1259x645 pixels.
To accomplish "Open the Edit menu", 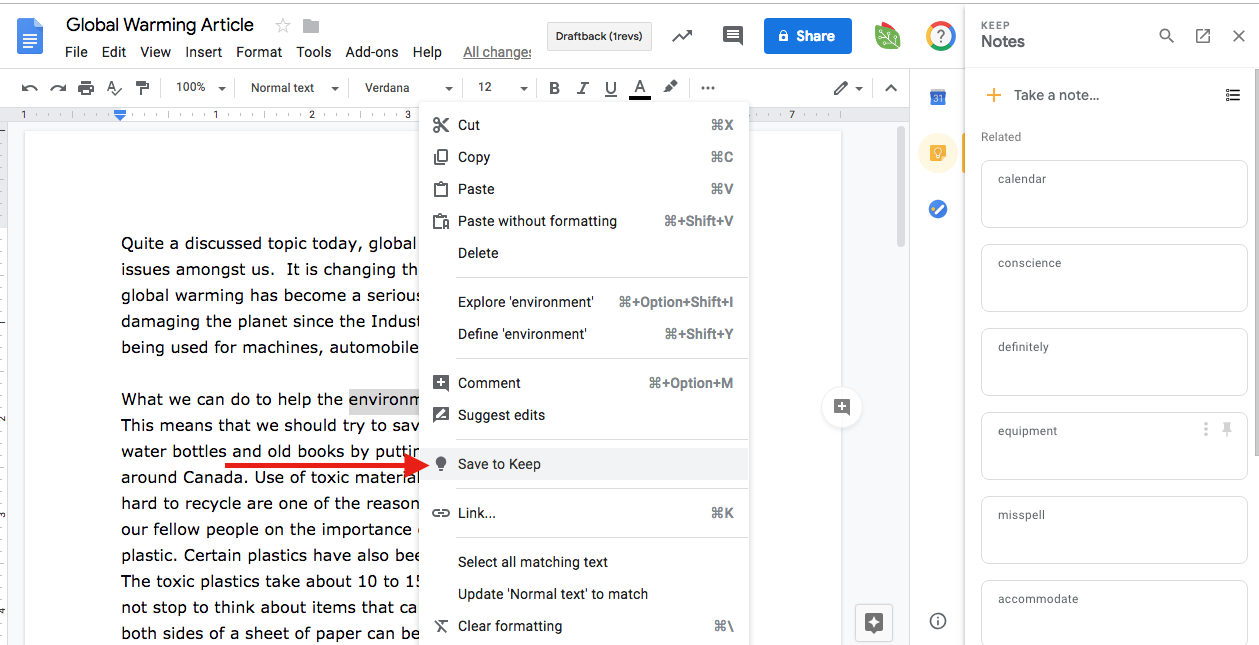I will 114,52.
